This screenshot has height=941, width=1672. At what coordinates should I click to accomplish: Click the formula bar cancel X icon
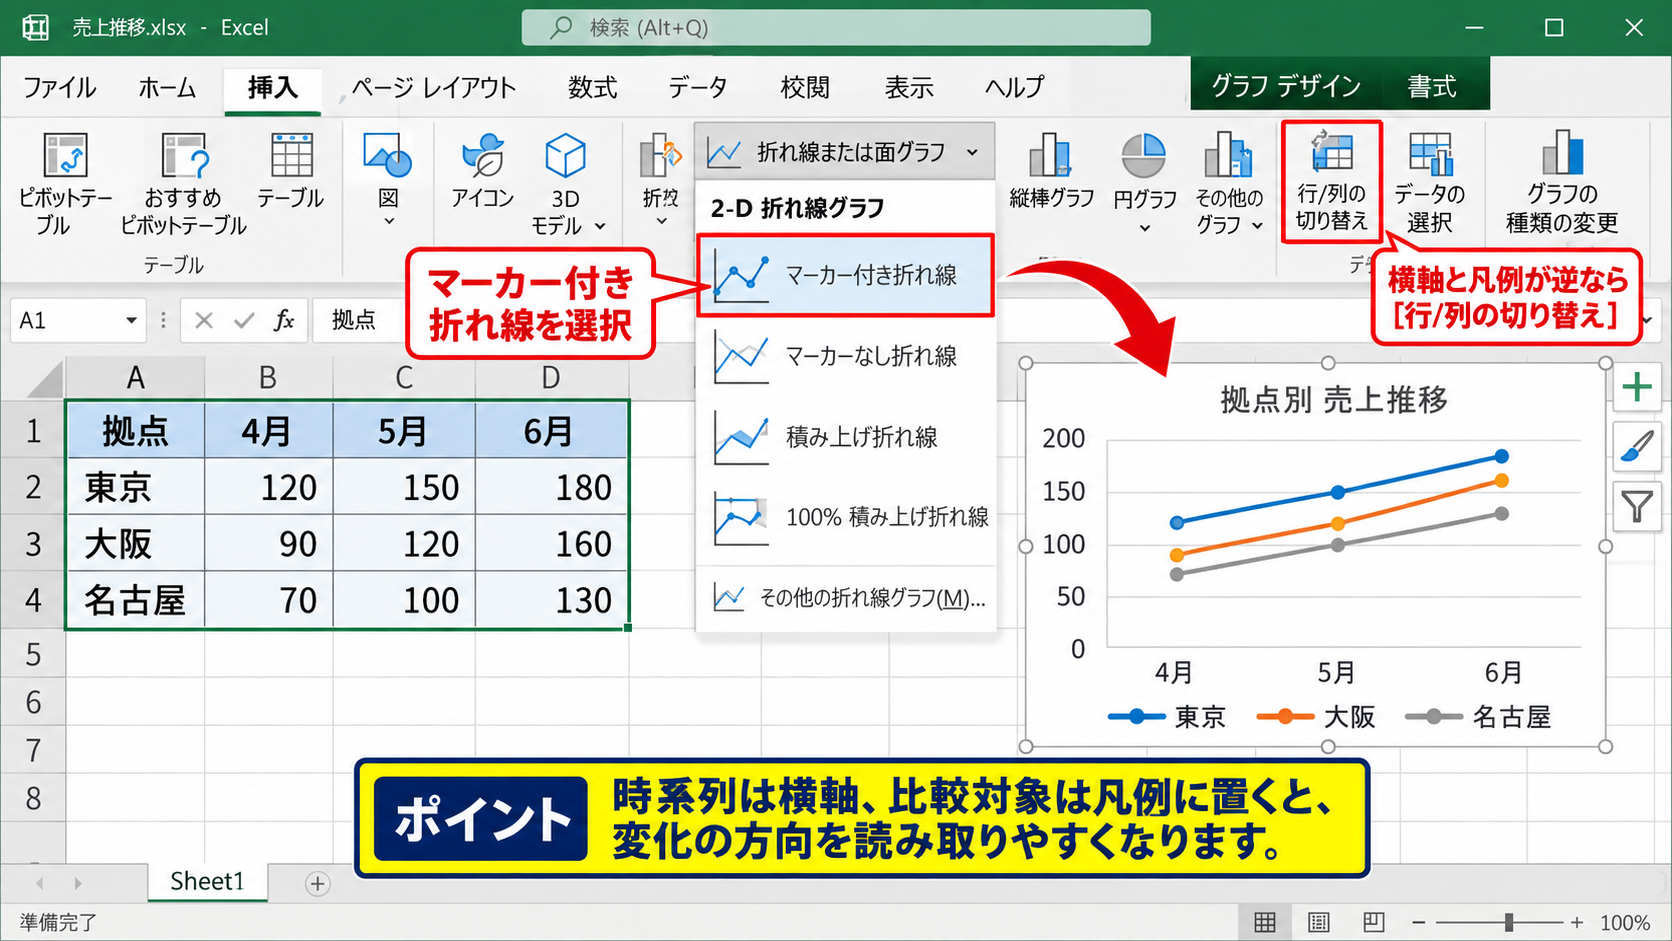pyautogui.click(x=204, y=320)
